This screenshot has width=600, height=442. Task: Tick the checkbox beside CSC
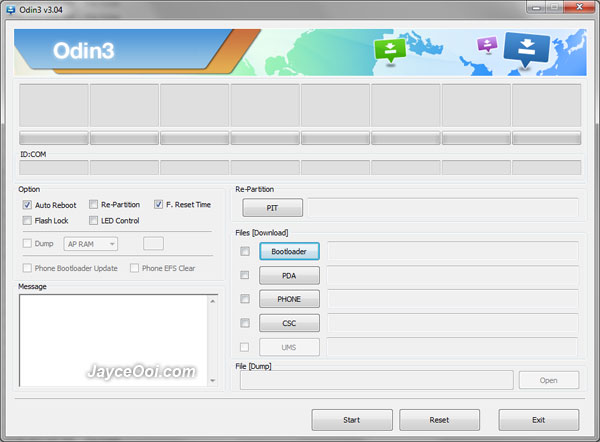(245, 323)
